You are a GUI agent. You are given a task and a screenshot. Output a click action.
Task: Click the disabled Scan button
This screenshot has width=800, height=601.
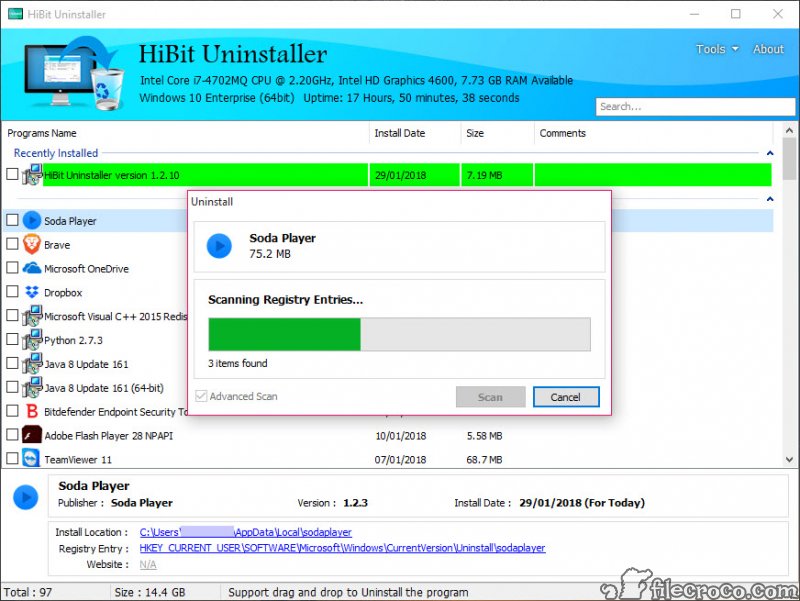pos(490,397)
